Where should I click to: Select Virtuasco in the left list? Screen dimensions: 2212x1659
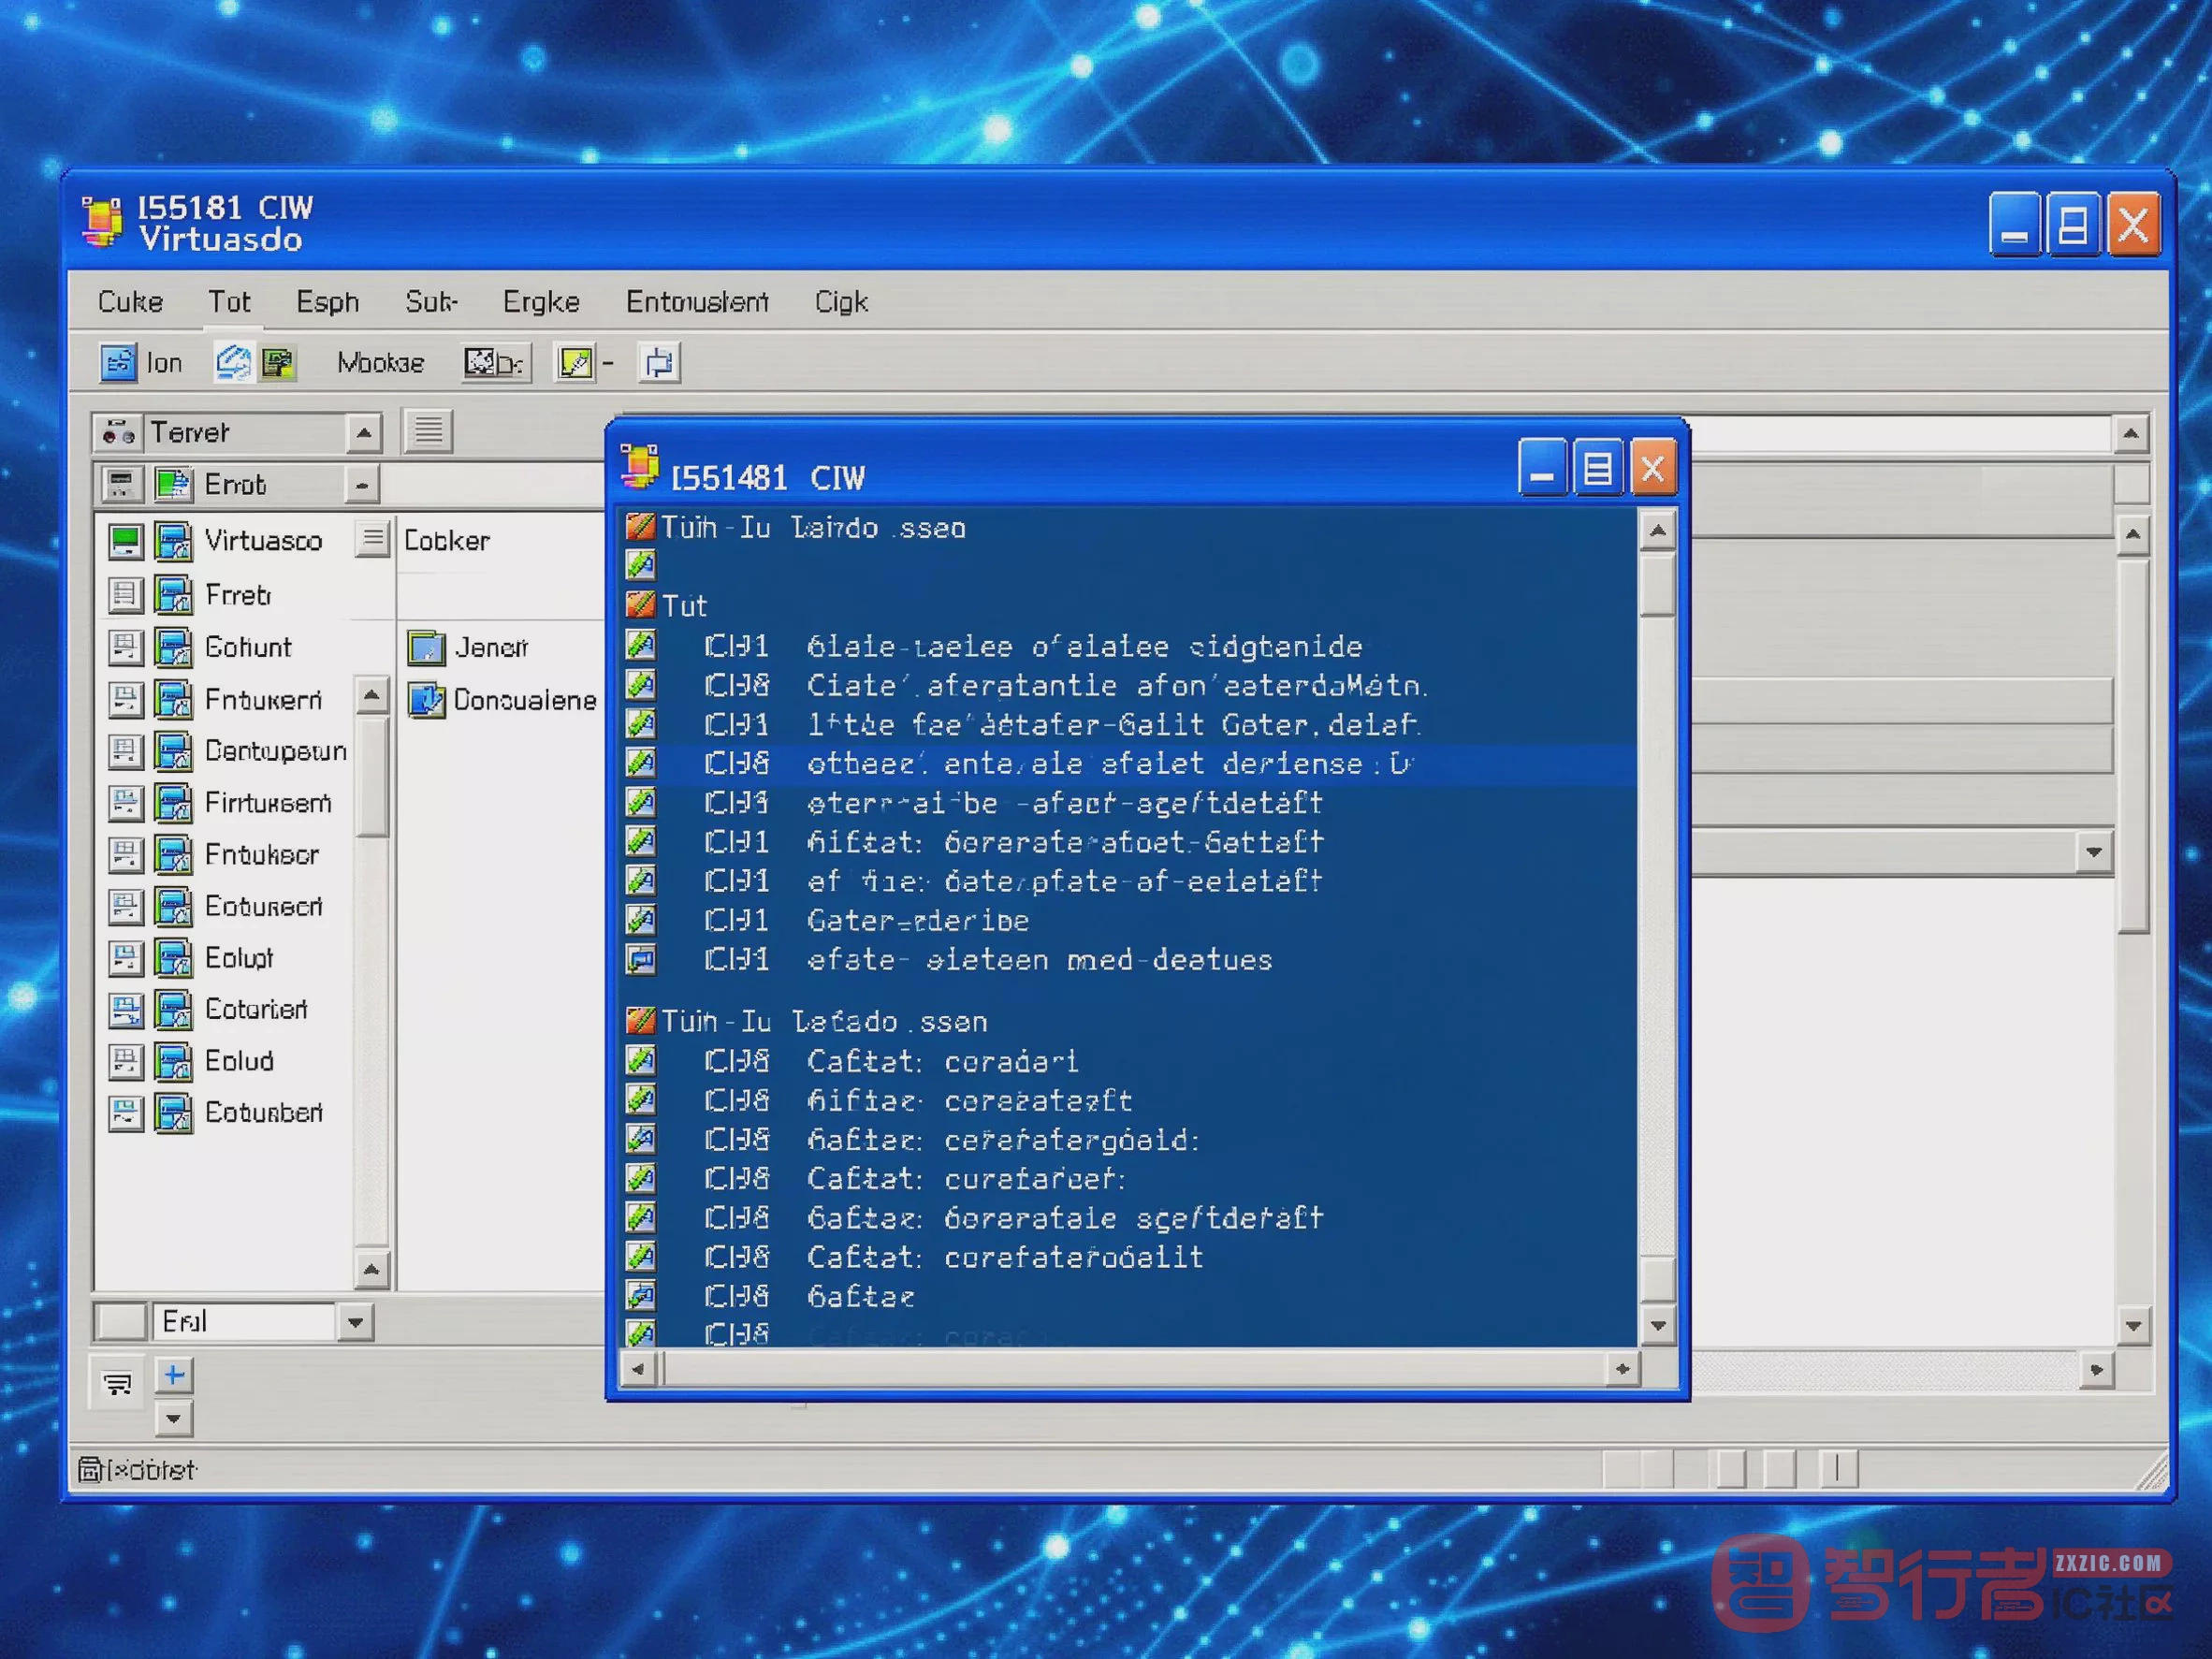(x=263, y=540)
